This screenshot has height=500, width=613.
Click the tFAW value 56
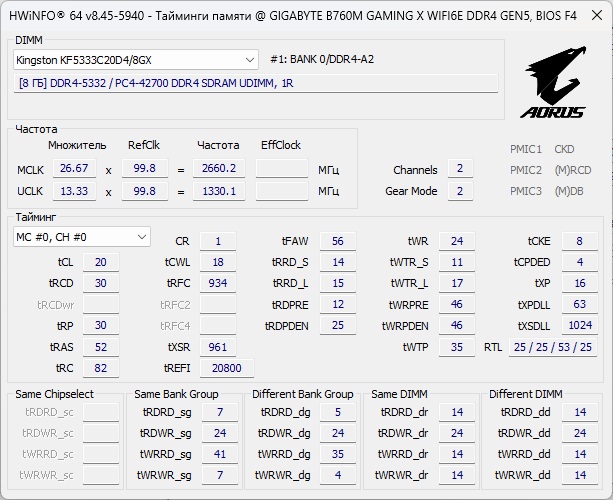(x=338, y=241)
